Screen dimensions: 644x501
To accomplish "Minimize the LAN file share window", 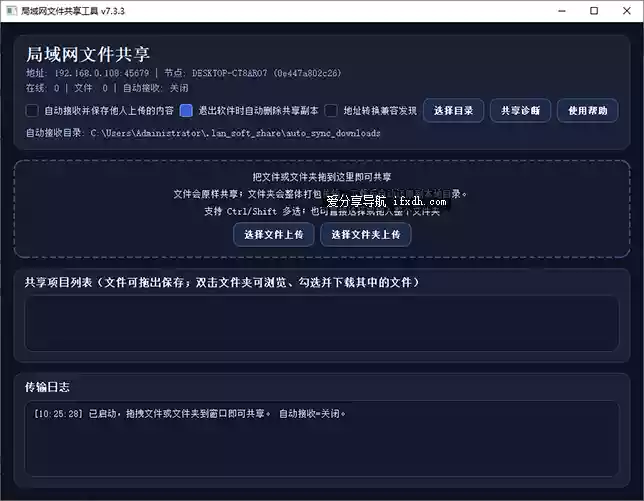I will click(562, 11).
